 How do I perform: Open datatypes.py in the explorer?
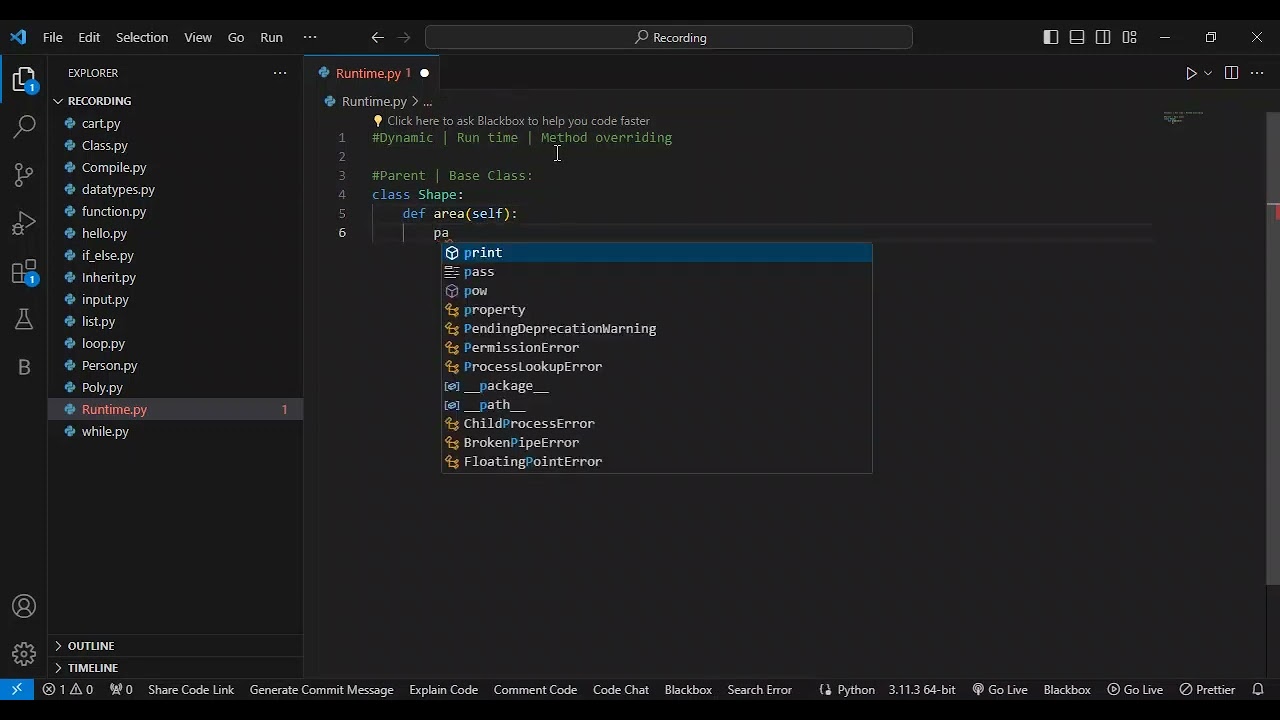[x=176, y=189]
